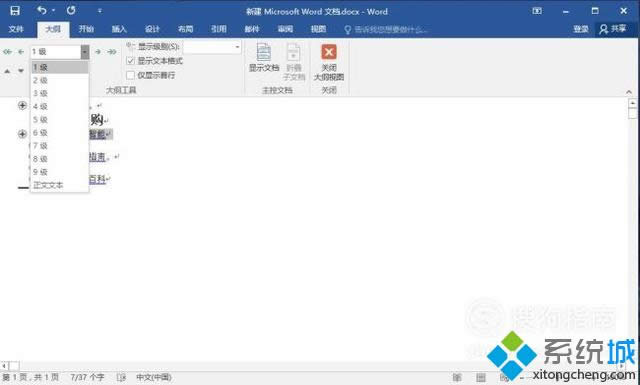This screenshot has height=385, width=640.
Task: Click the second outline plus symbol
Action: 22,134
